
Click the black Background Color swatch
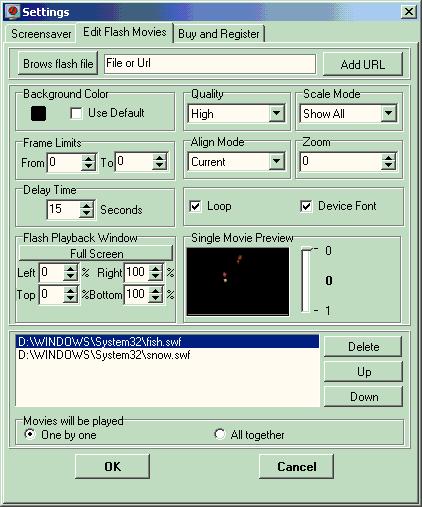click(38, 114)
